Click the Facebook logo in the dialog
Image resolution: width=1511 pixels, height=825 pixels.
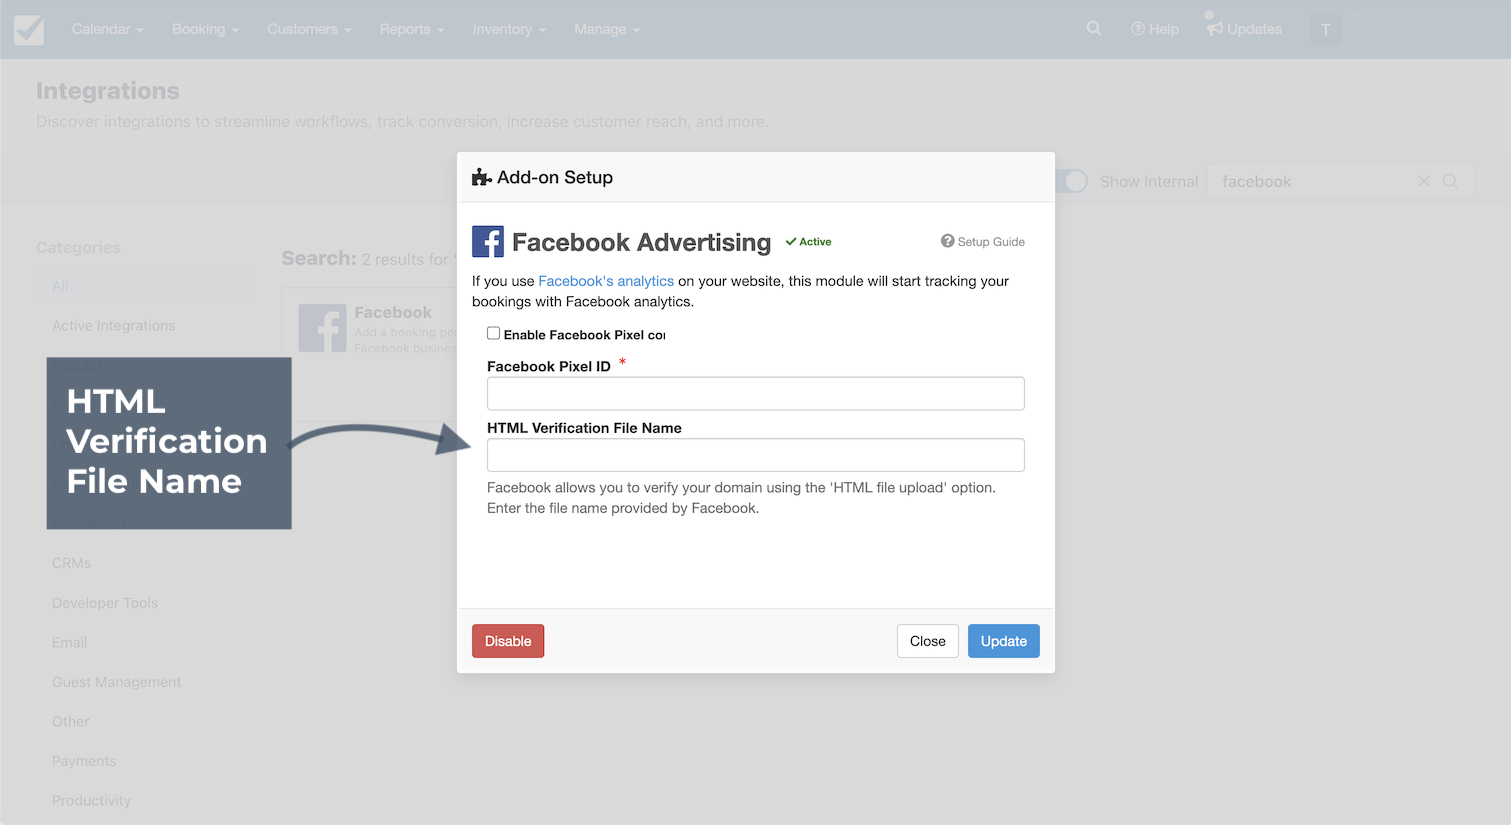tap(488, 242)
